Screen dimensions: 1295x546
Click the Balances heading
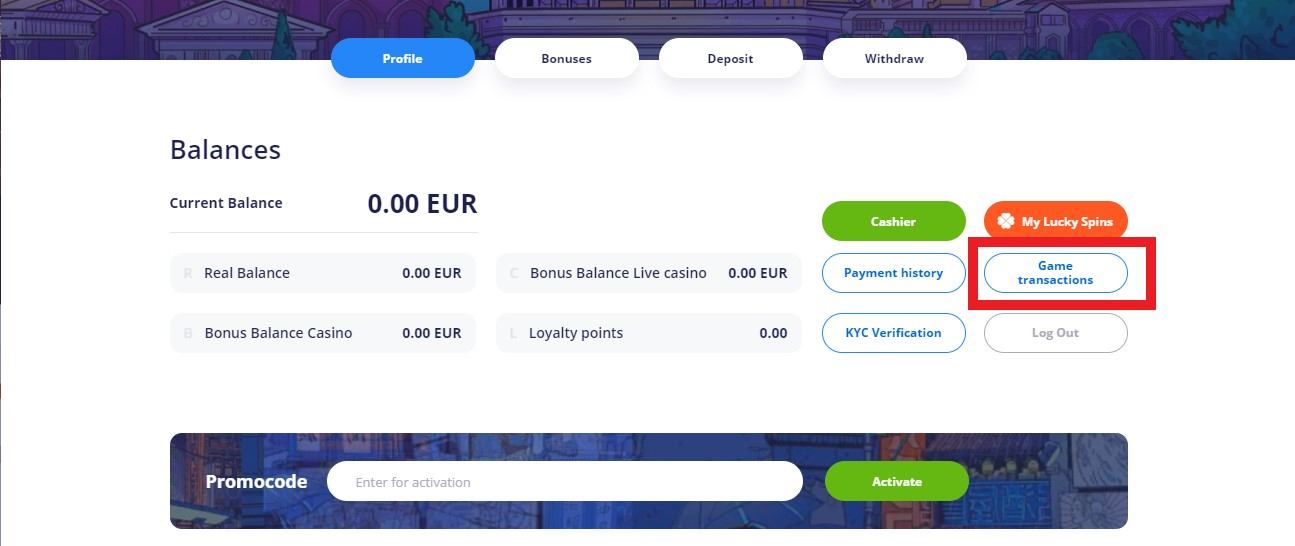click(225, 150)
